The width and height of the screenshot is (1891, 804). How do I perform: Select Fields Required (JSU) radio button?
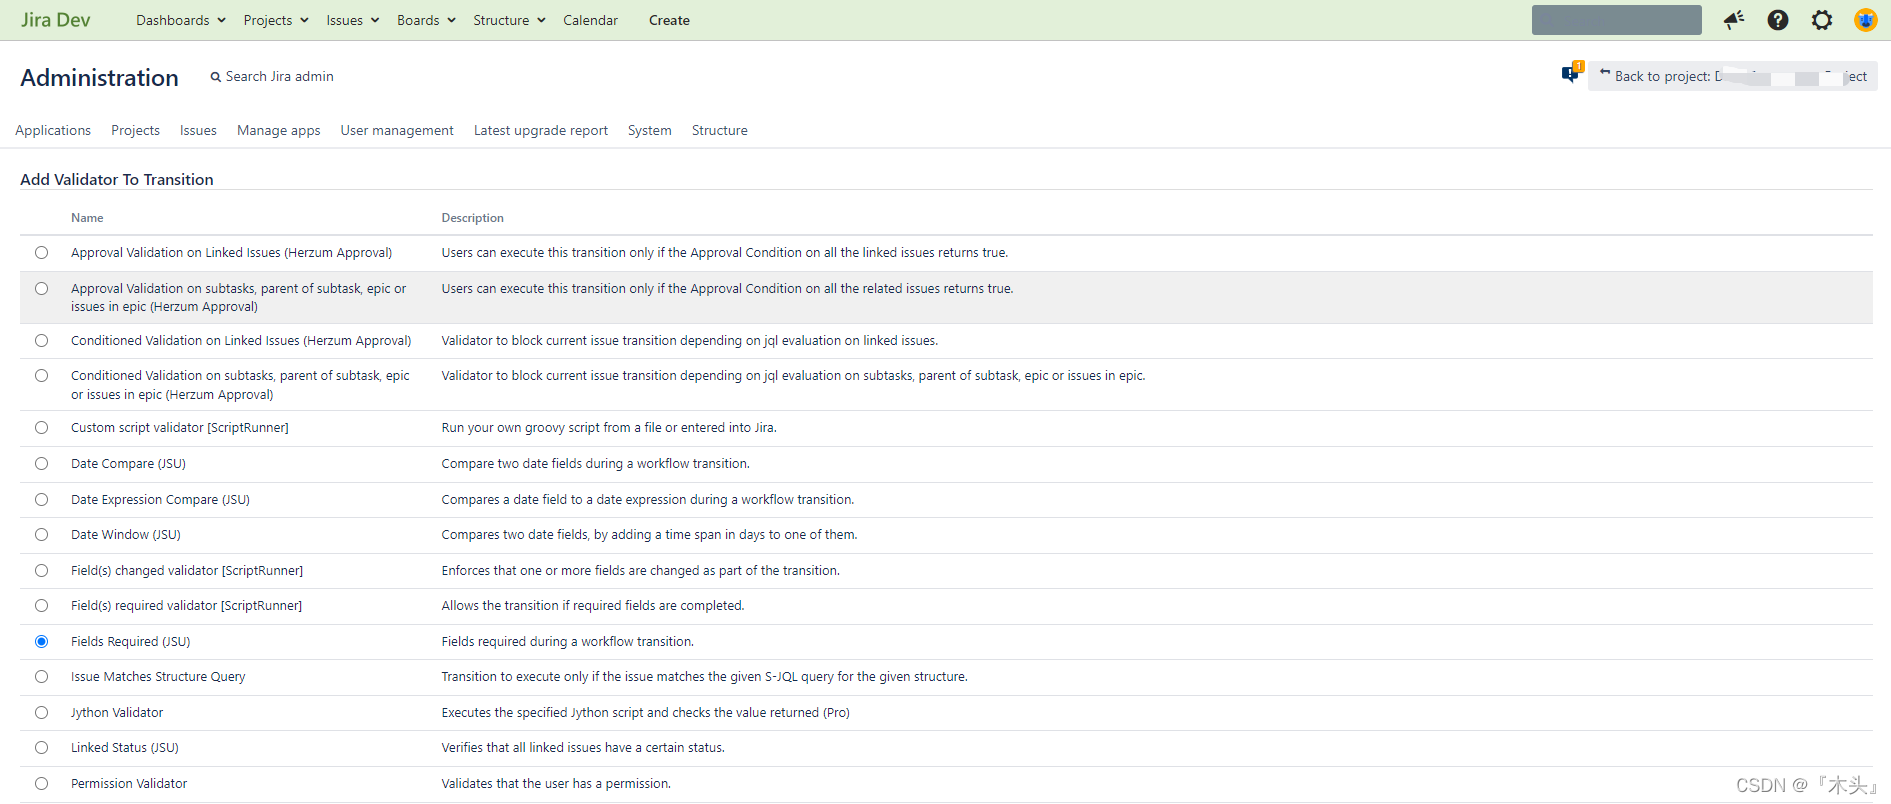click(41, 642)
